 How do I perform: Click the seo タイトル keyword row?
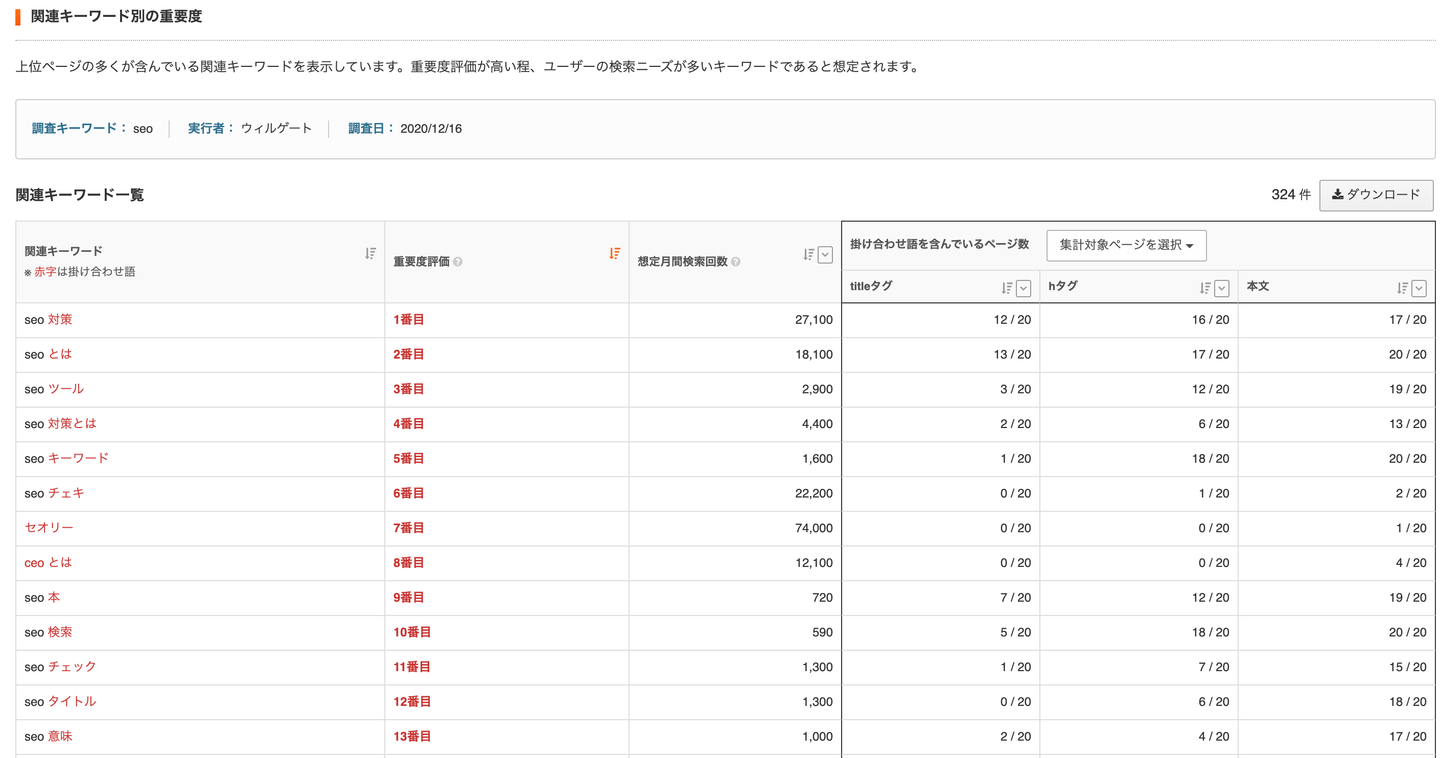coord(60,702)
